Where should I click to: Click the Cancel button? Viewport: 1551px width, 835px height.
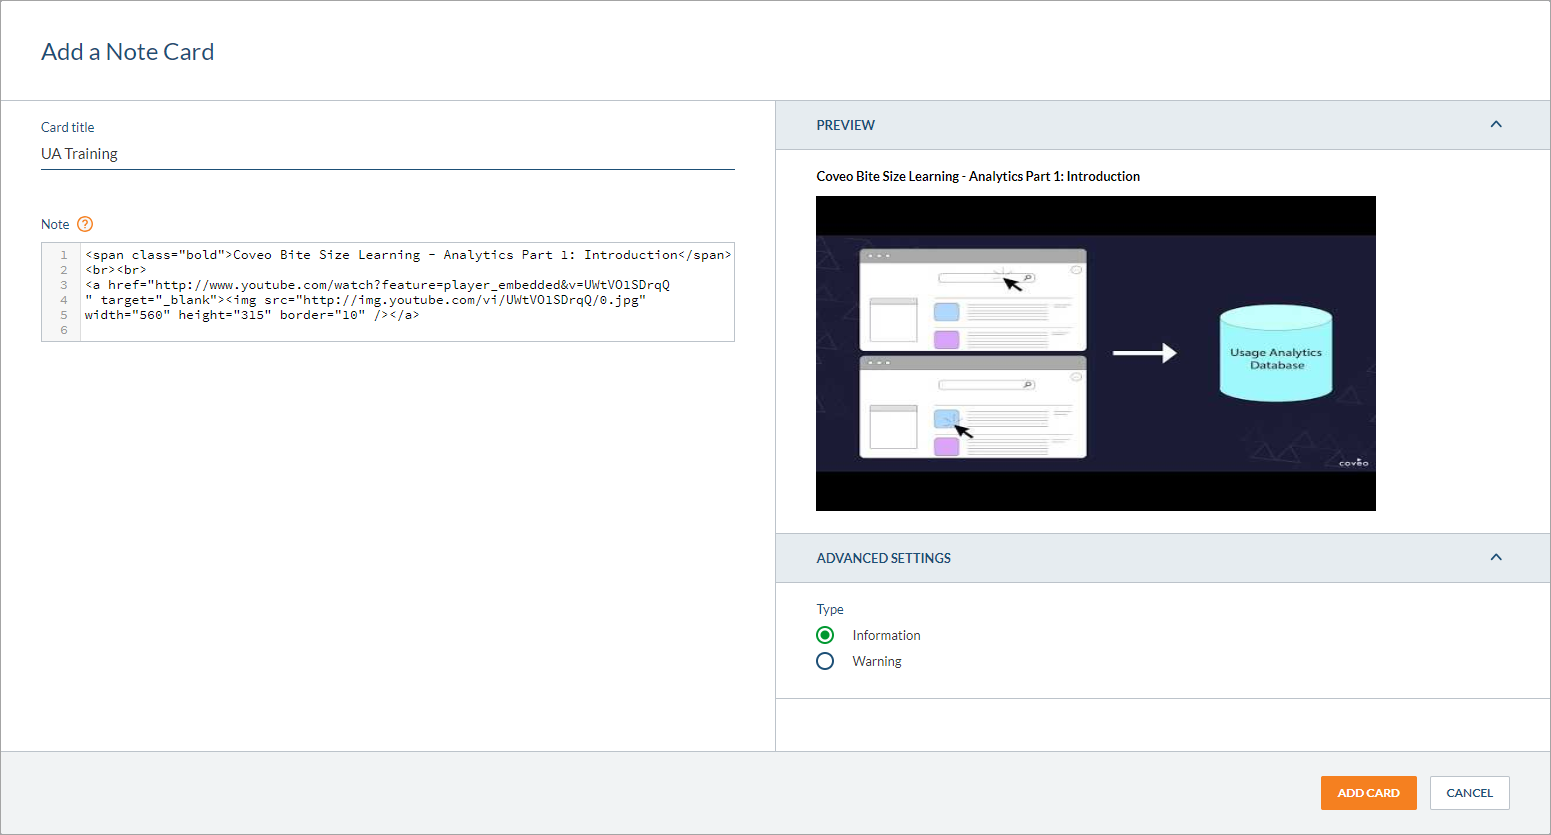point(1469,793)
